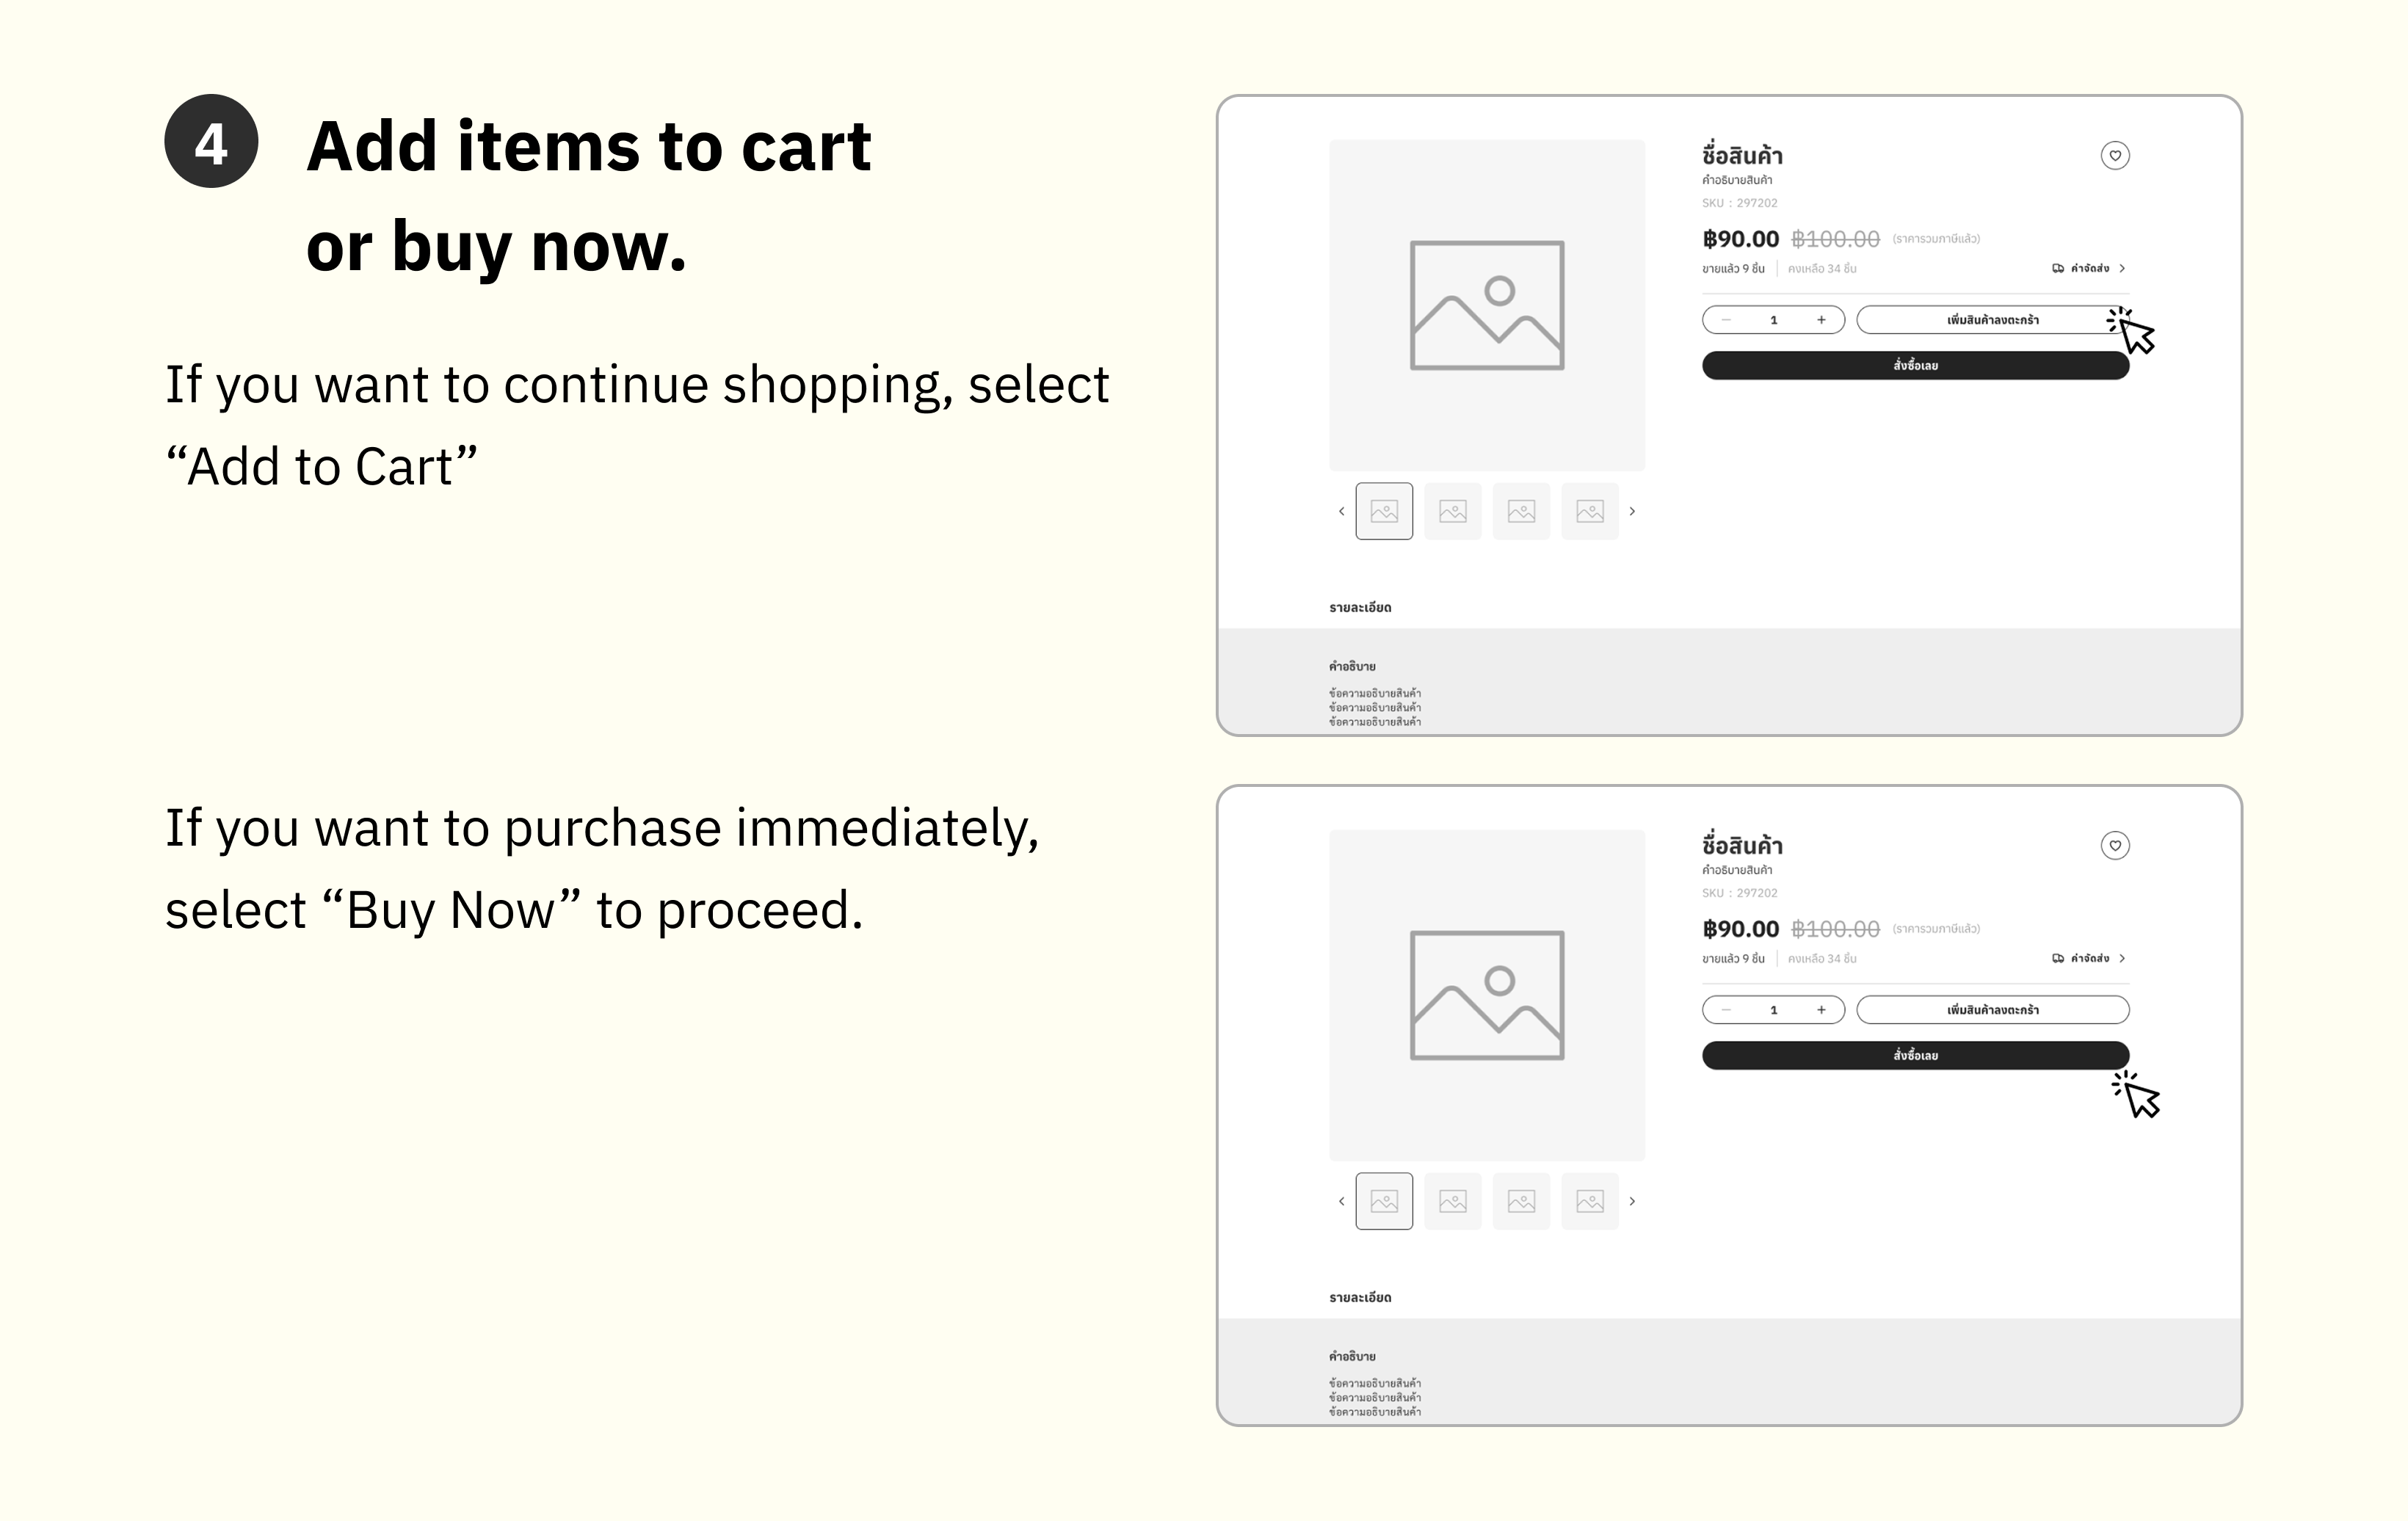
Task: Click the black buy-now button in lower mockup
Action: coord(1916,1056)
